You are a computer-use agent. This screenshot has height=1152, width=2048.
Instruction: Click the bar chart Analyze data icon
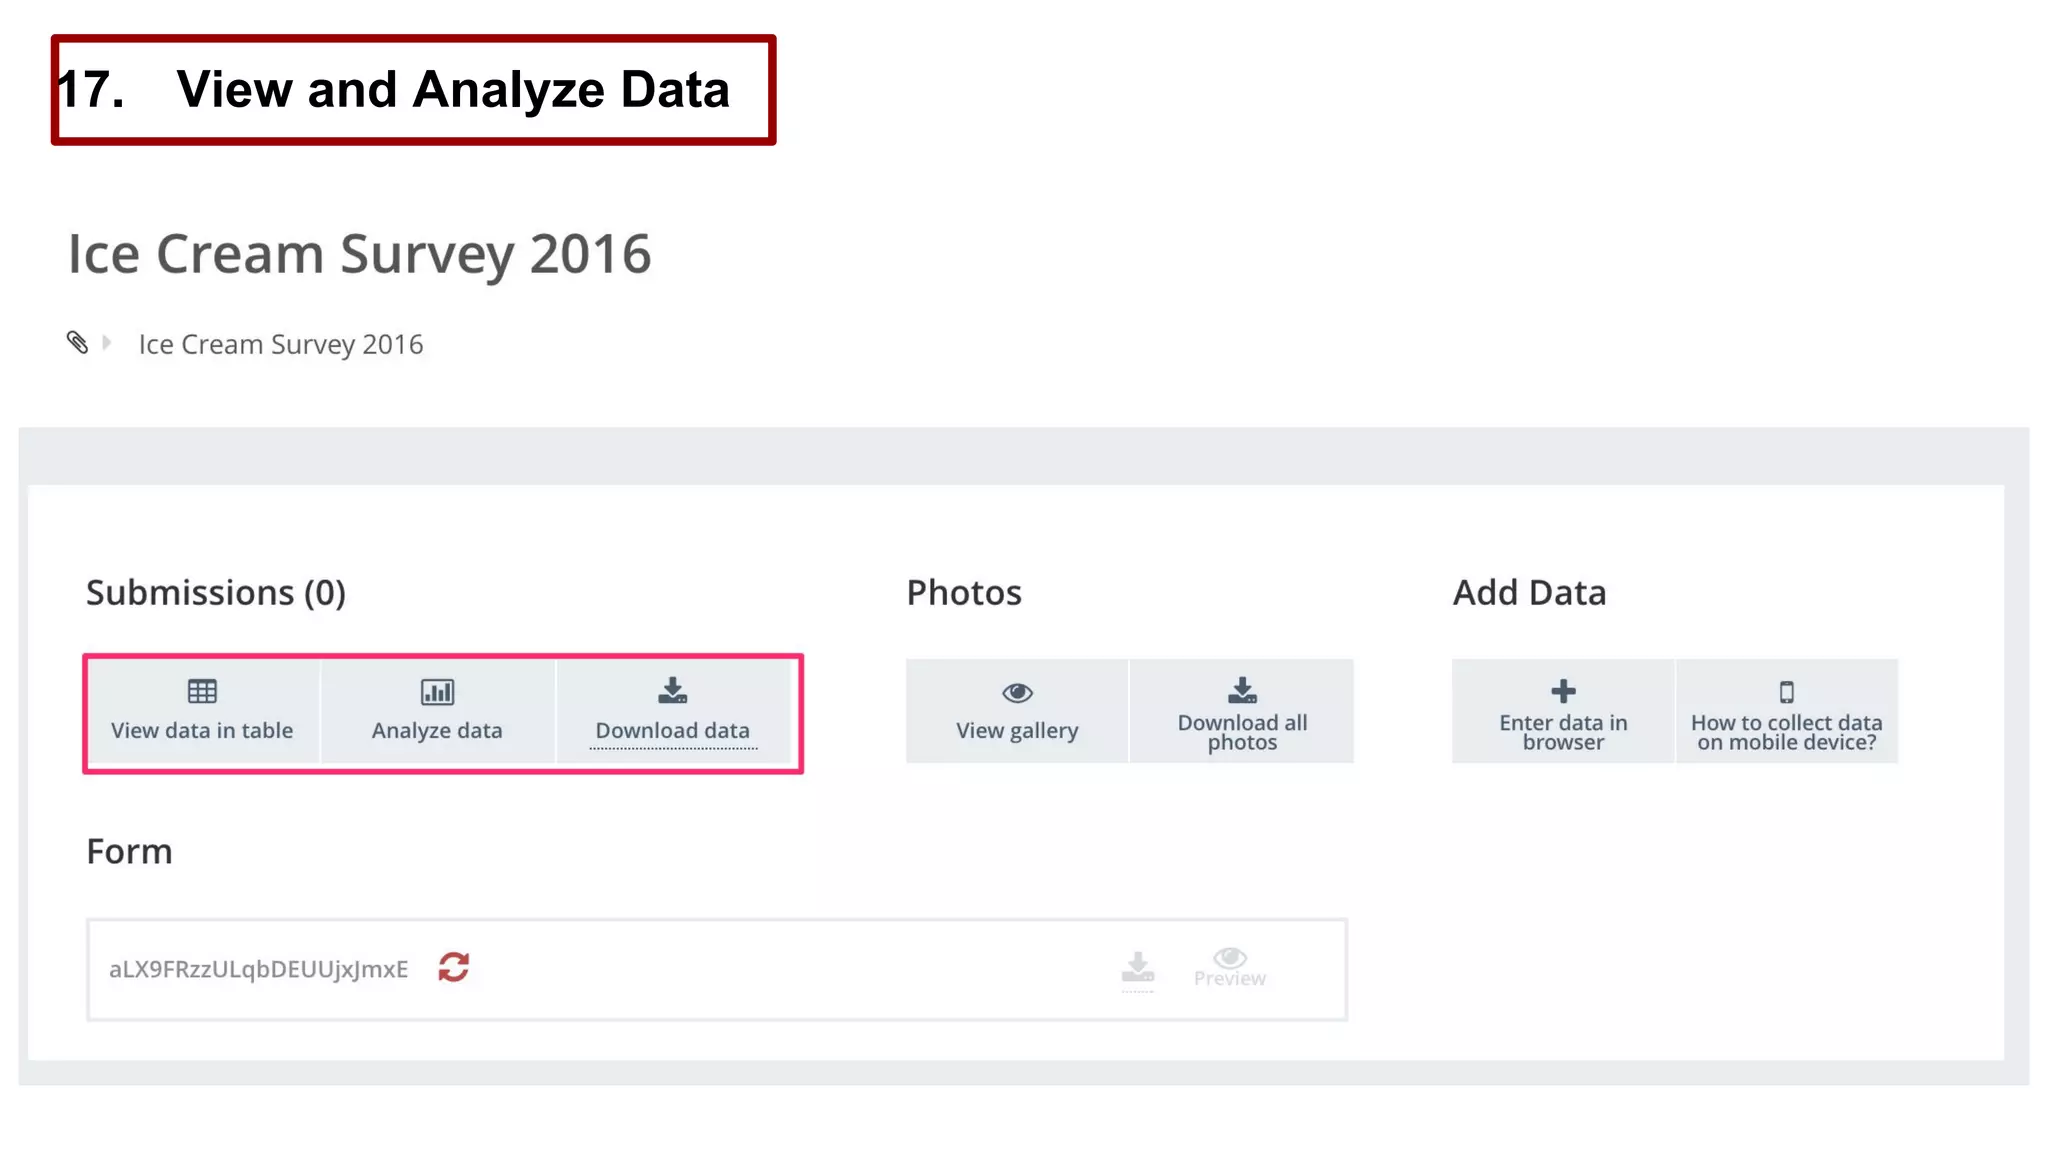[437, 692]
